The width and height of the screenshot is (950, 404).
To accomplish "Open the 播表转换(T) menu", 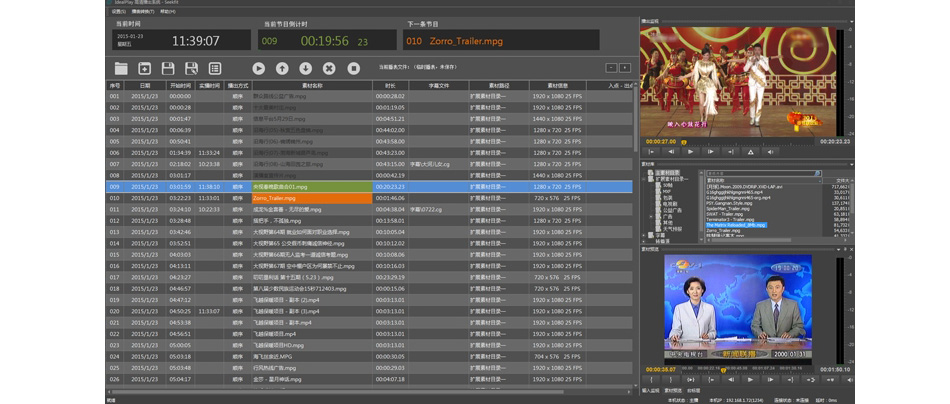I will coord(141,12).
